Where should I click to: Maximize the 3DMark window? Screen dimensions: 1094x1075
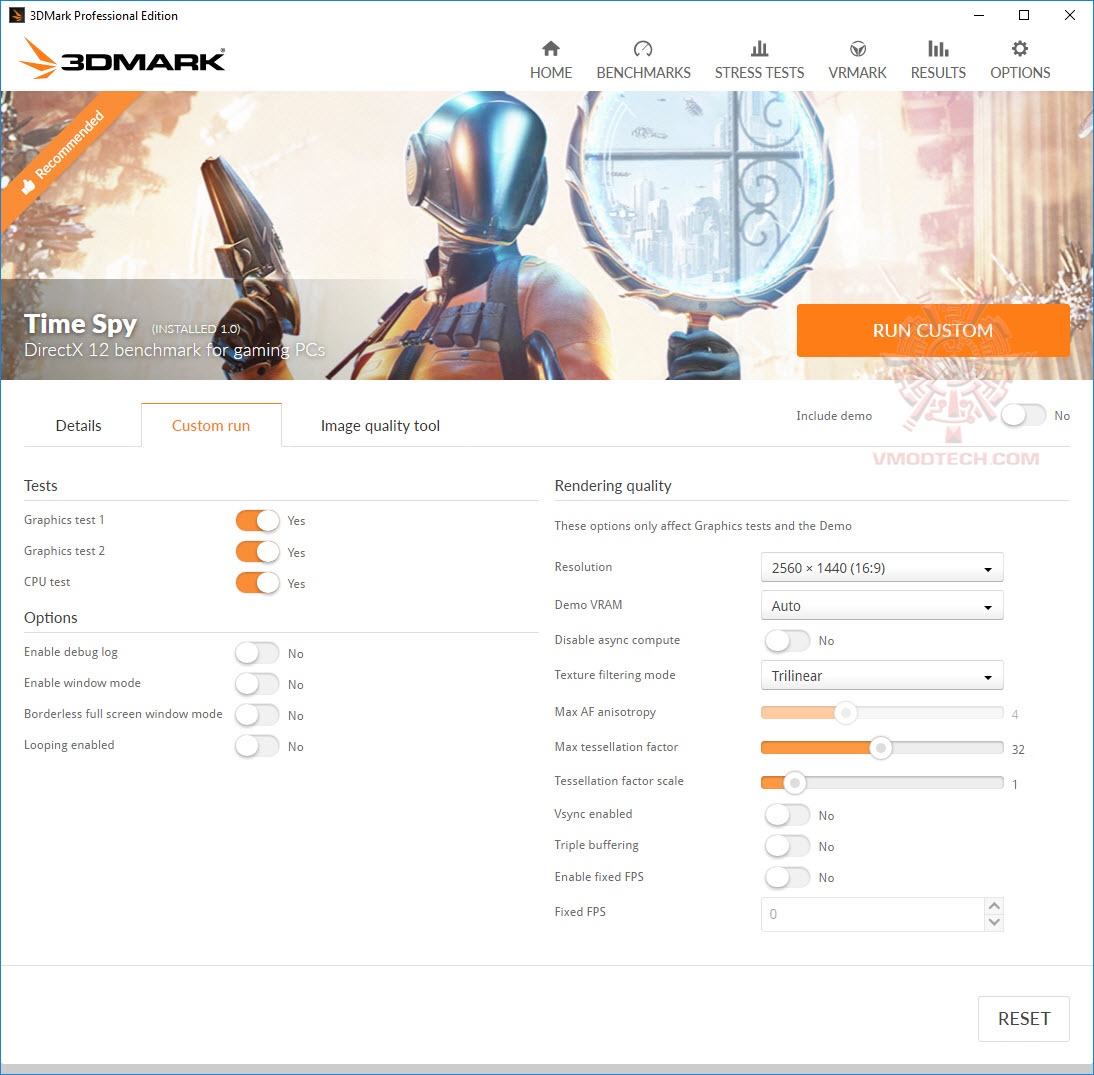(x=1024, y=15)
